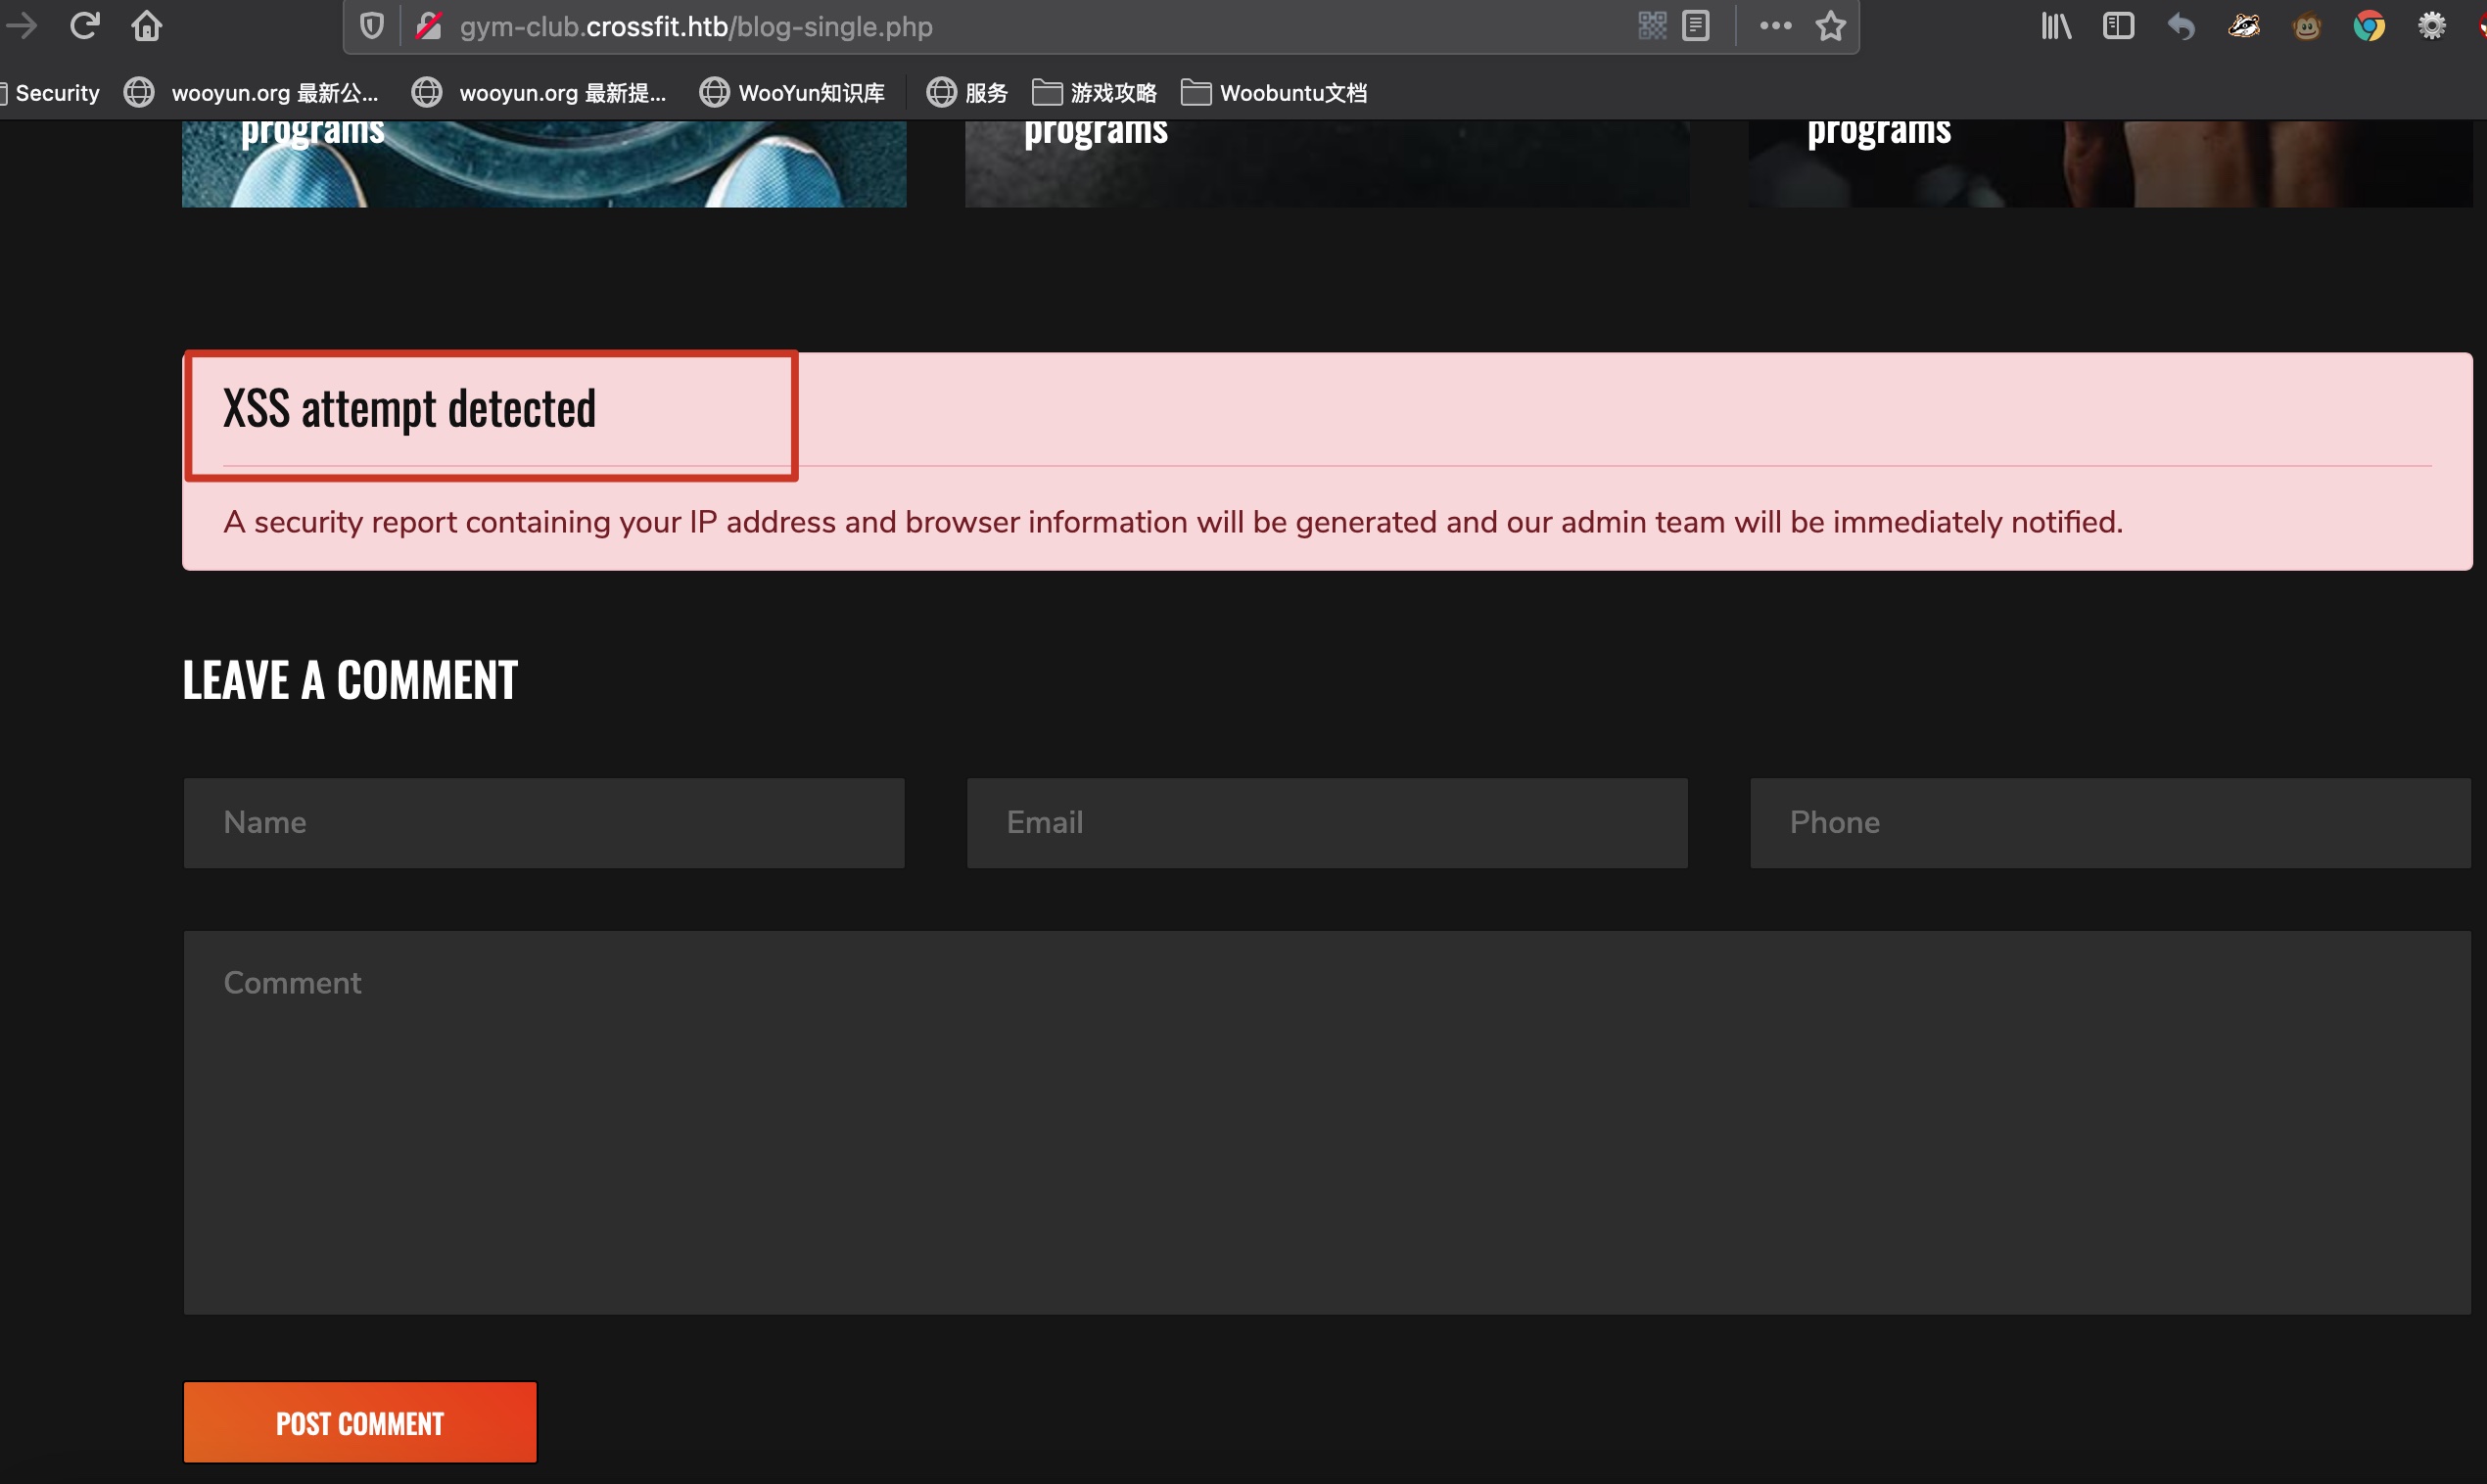Focus the Email input field
The width and height of the screenshot is (2487, 1484).
tap(1326, 822)
